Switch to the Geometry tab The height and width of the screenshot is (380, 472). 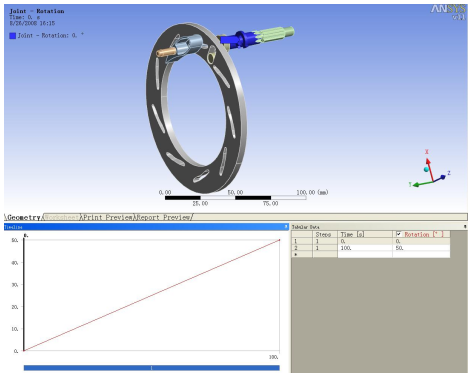click(23, 217)
